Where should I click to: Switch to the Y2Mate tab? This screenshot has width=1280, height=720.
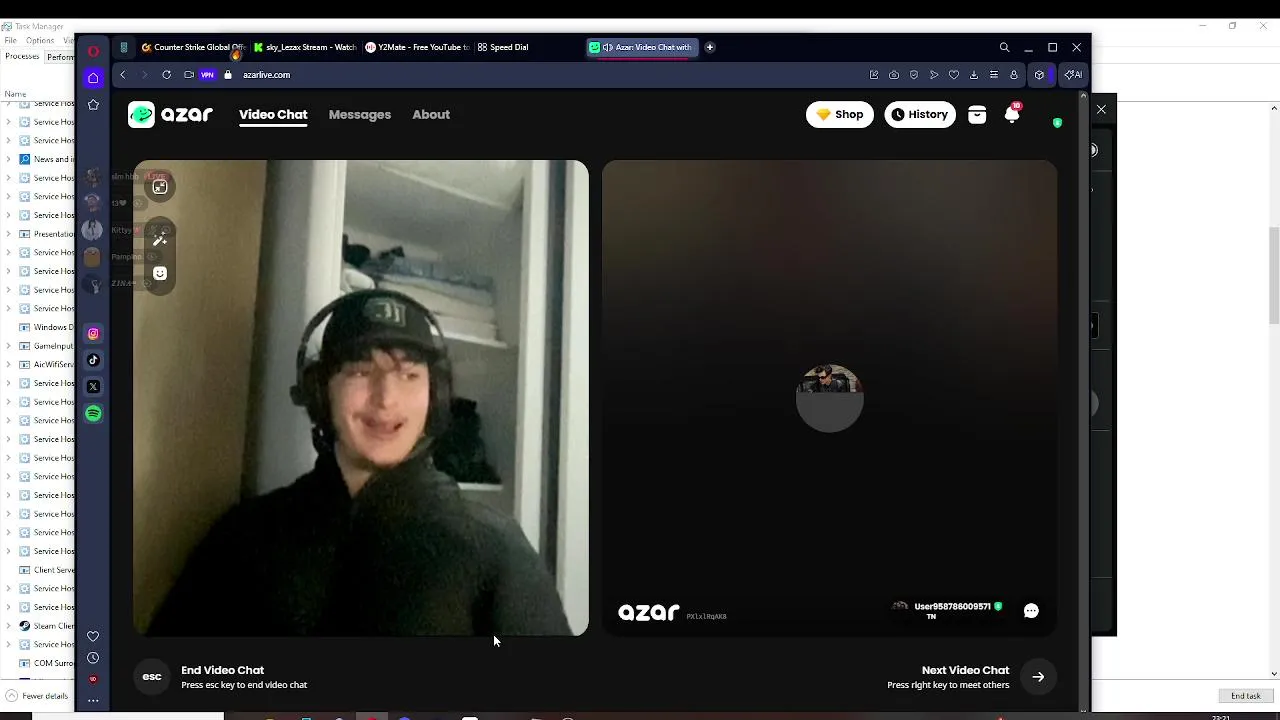417,47
